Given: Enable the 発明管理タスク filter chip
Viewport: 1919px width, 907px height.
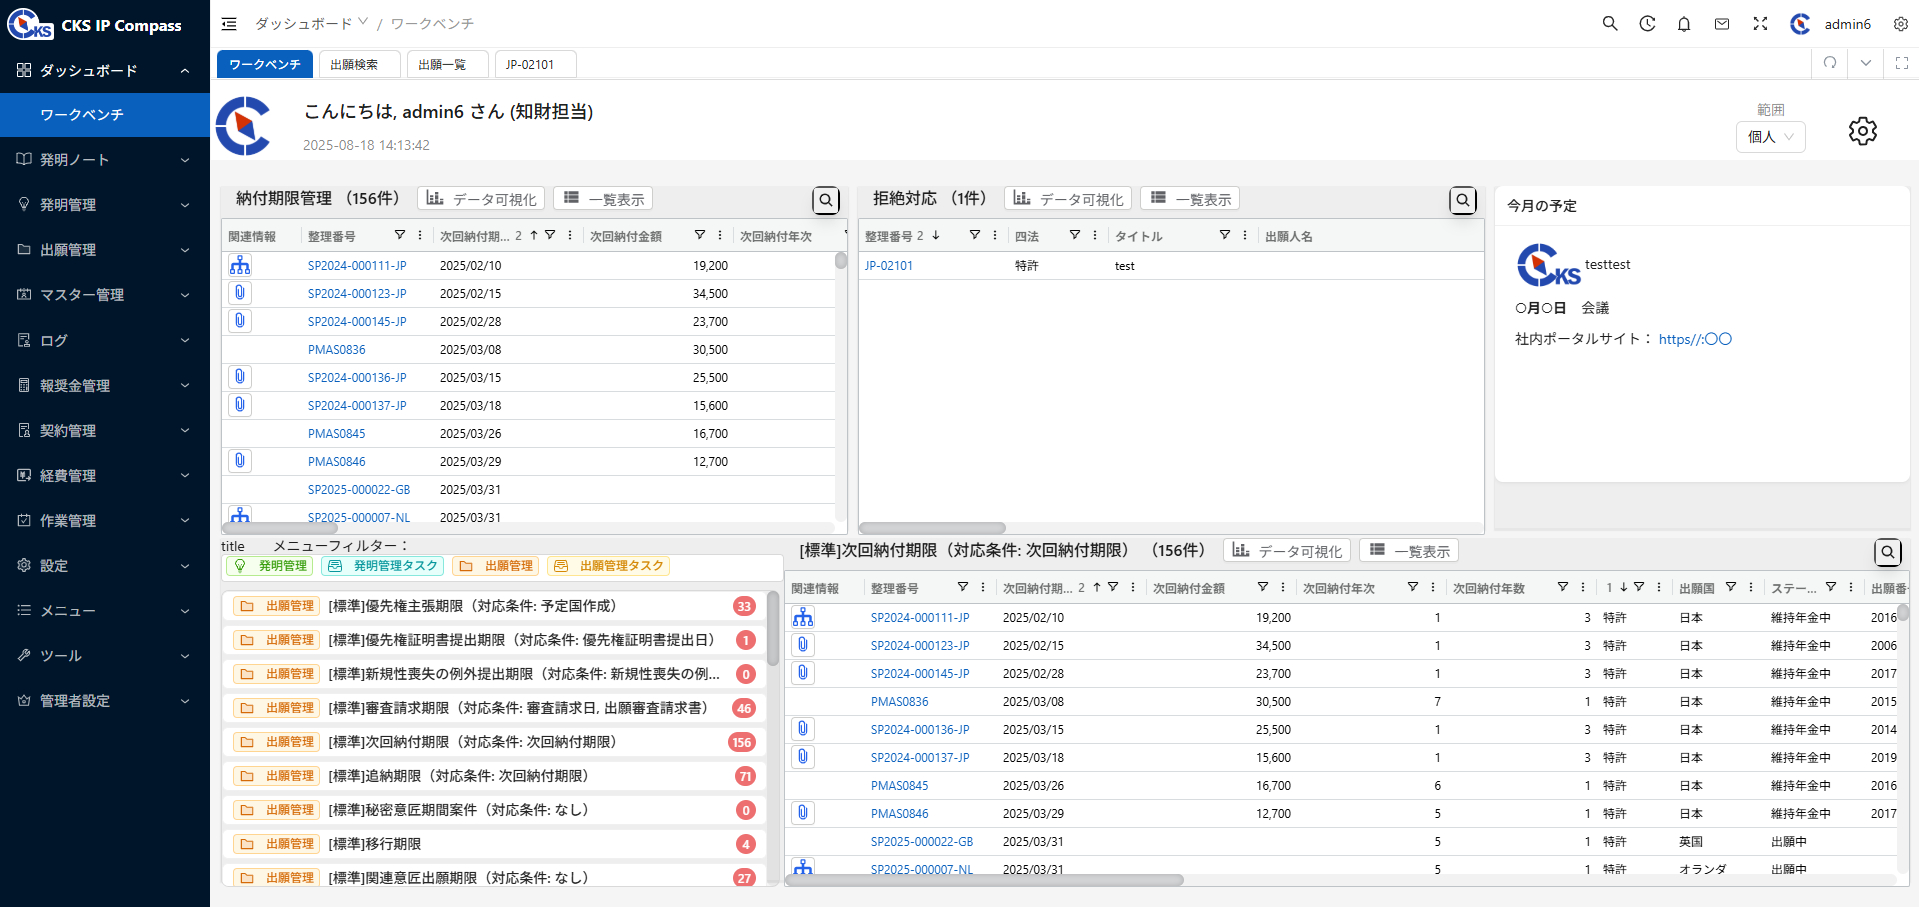Looking at the screenshot, I should 382,565.
